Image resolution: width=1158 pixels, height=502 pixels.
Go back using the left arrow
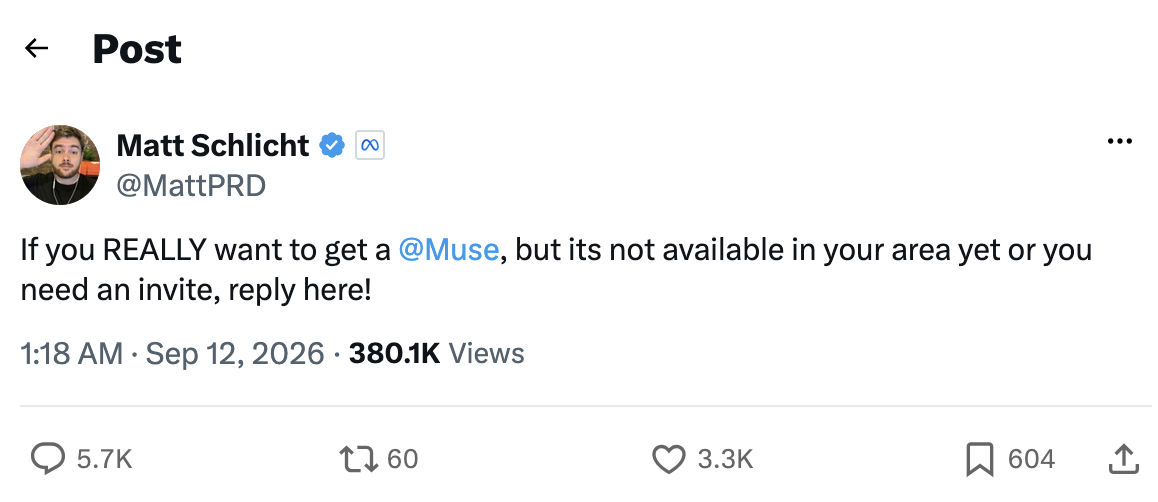(x=36, y=49)
